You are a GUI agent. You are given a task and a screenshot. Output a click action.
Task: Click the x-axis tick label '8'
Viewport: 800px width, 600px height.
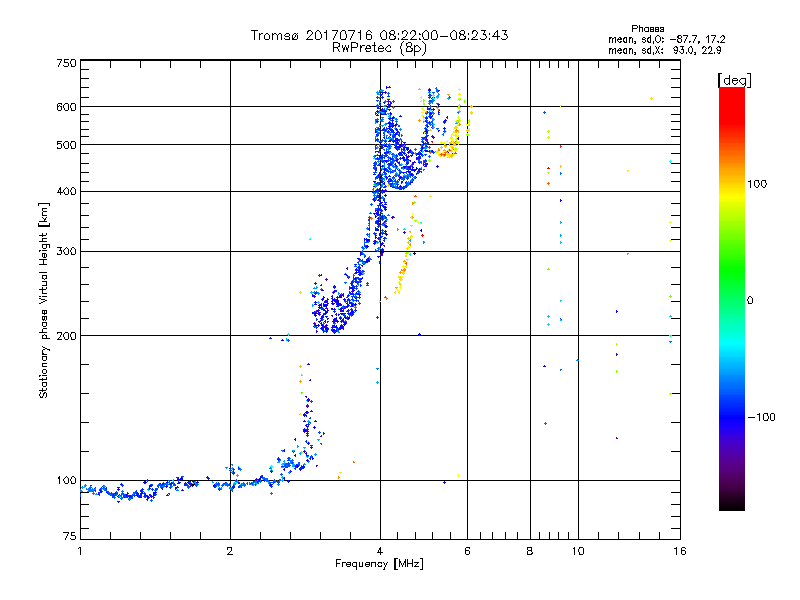[x=530, y=552]
